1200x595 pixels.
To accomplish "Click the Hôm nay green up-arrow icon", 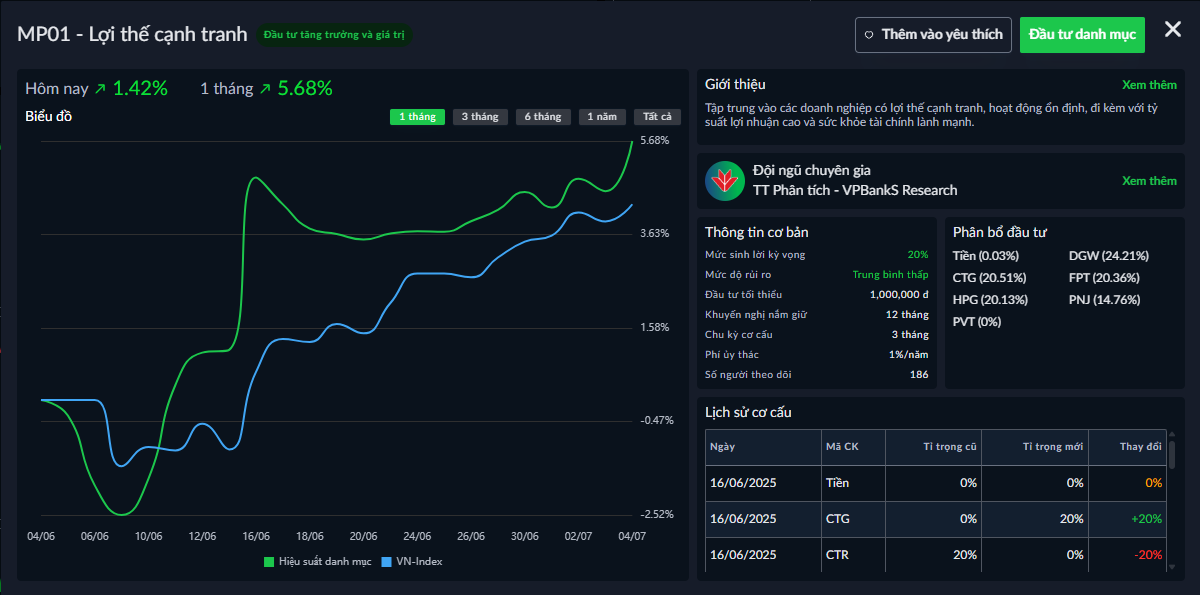I will pos(100,89).
